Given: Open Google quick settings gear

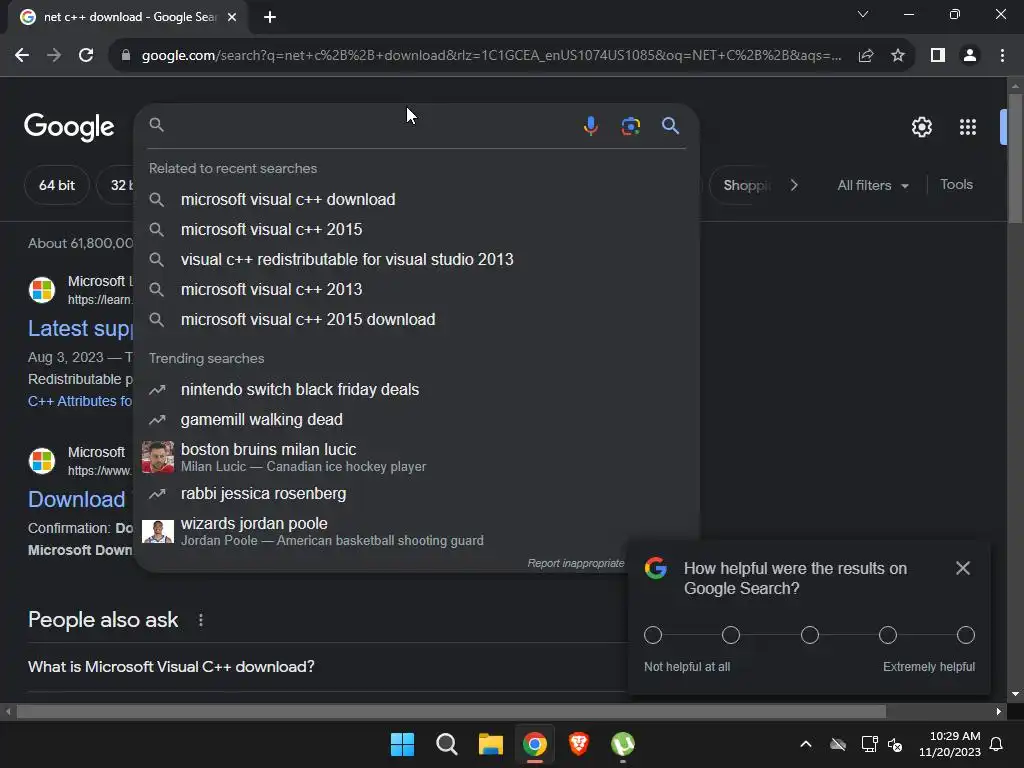Looking at the screenshot, I should 921,127.
